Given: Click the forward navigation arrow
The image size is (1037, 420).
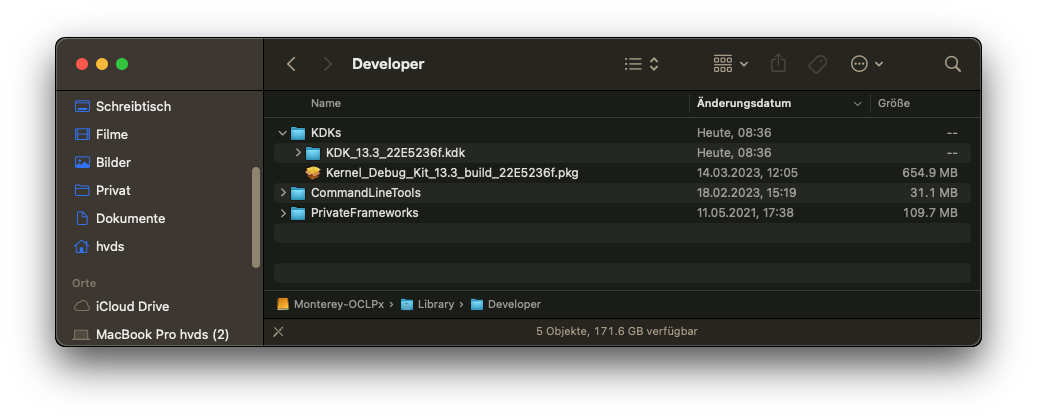Looking at the screenshot, I should (327, 64).
